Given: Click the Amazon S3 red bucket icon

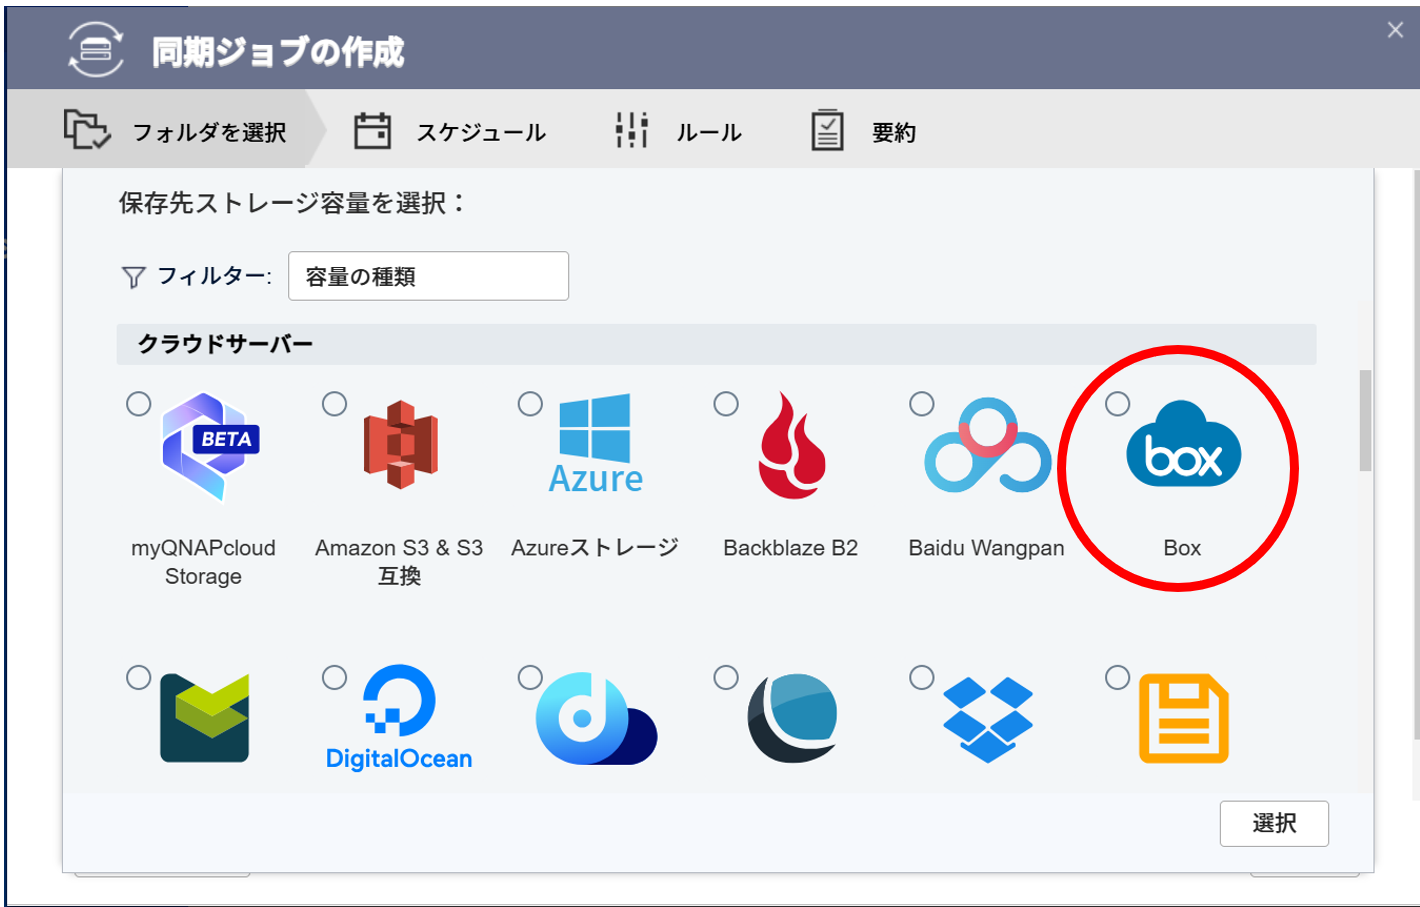Looking at the screenshot, I should (400, 445).
